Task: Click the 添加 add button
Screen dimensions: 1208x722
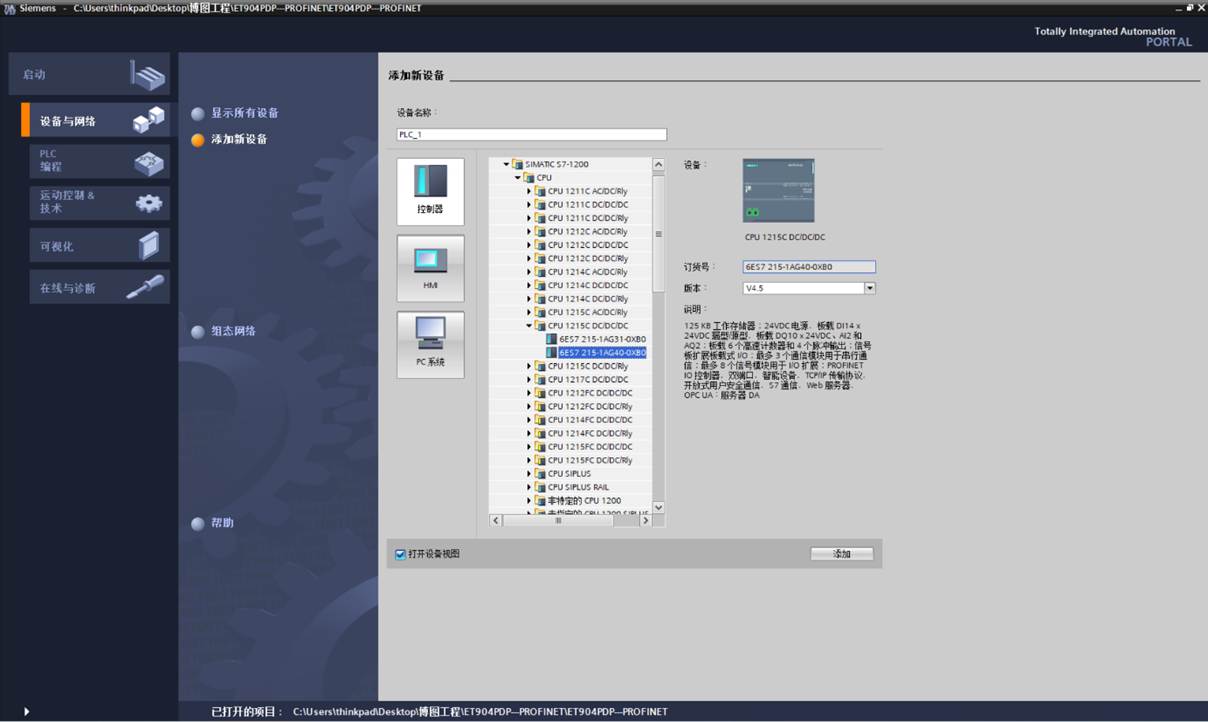Action: [x=842, y=554]
